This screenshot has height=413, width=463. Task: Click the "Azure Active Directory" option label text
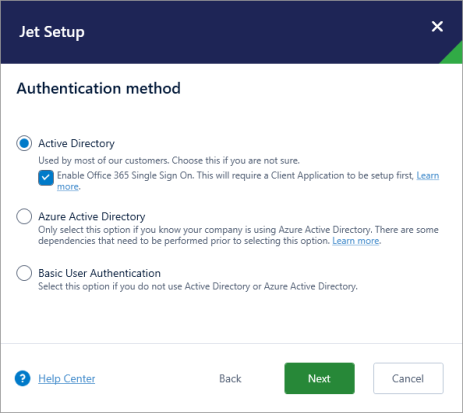tap(92, 217)
